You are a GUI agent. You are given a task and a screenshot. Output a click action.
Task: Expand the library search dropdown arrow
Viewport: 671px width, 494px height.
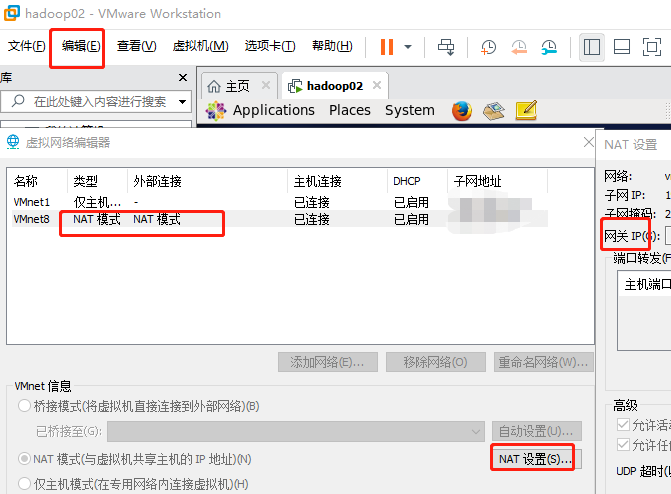click(x=183, y=102)
